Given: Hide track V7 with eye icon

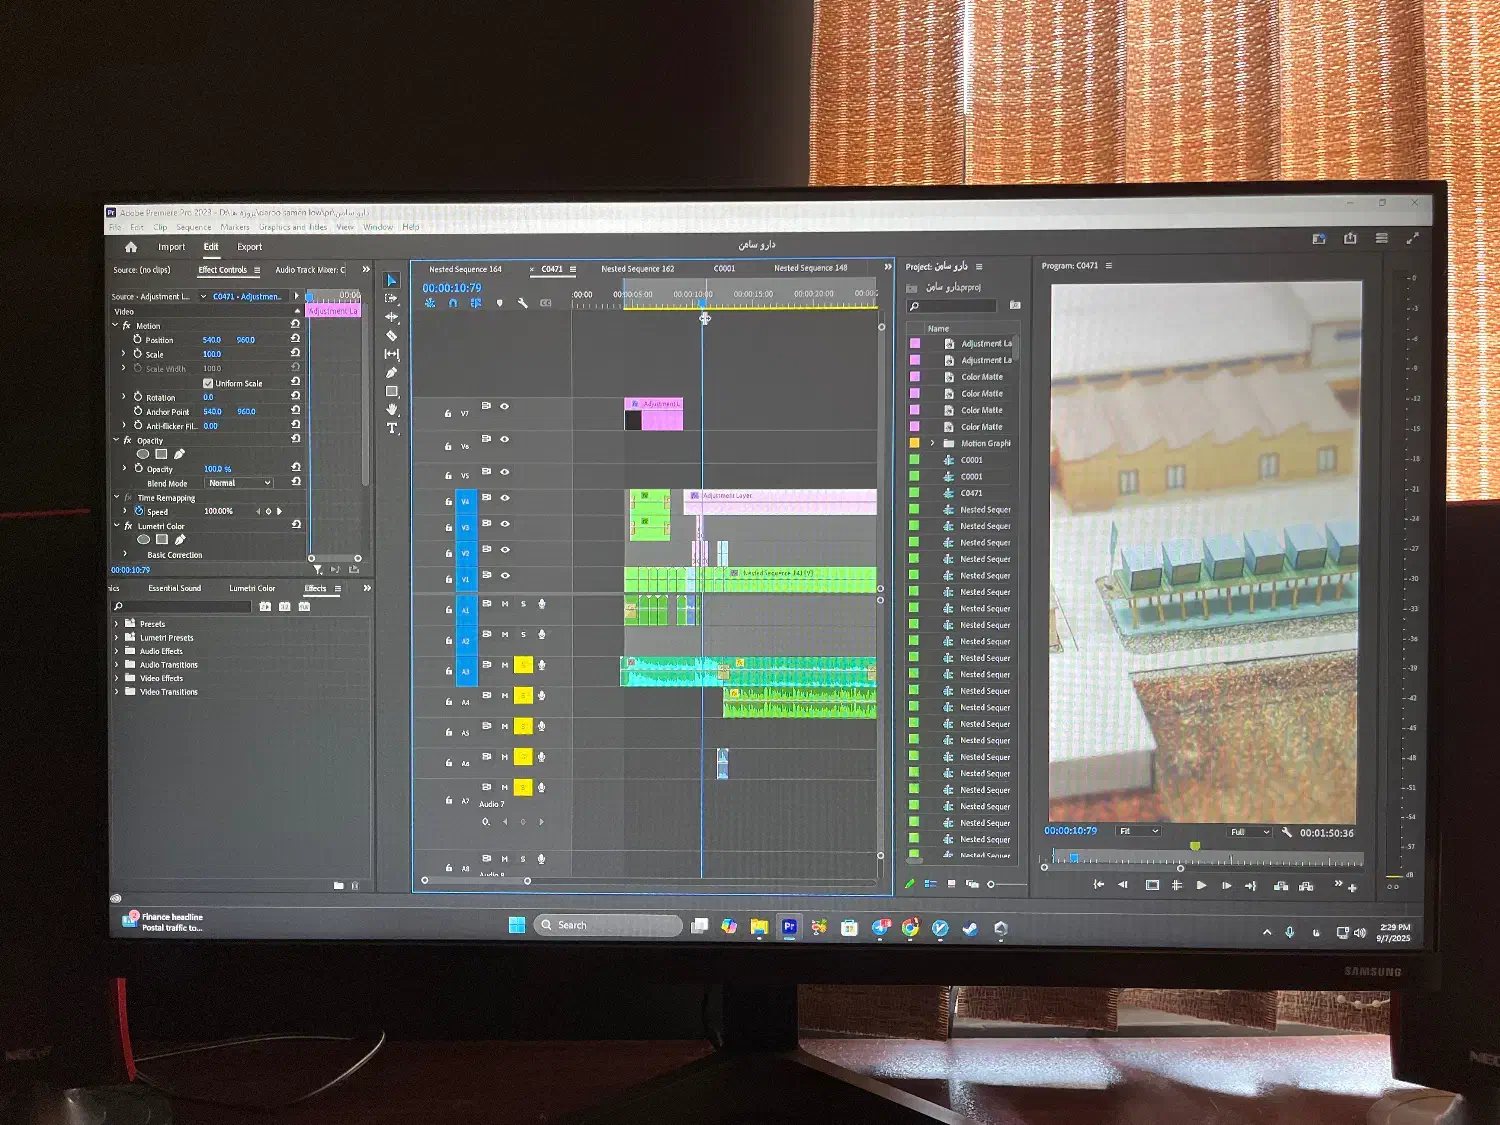Looking at the screenshot, I should tap(504, 406).
